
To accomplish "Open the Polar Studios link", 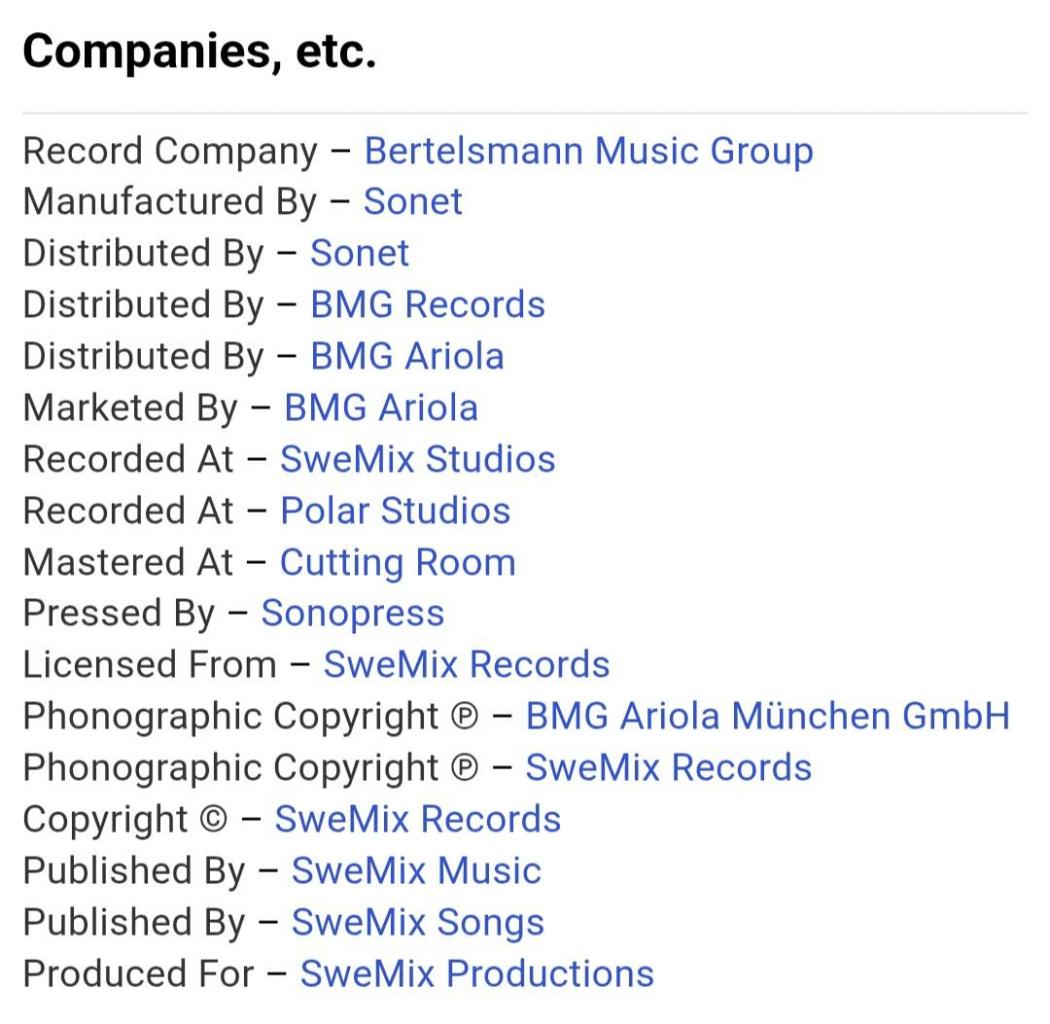I will click(395, 511).
